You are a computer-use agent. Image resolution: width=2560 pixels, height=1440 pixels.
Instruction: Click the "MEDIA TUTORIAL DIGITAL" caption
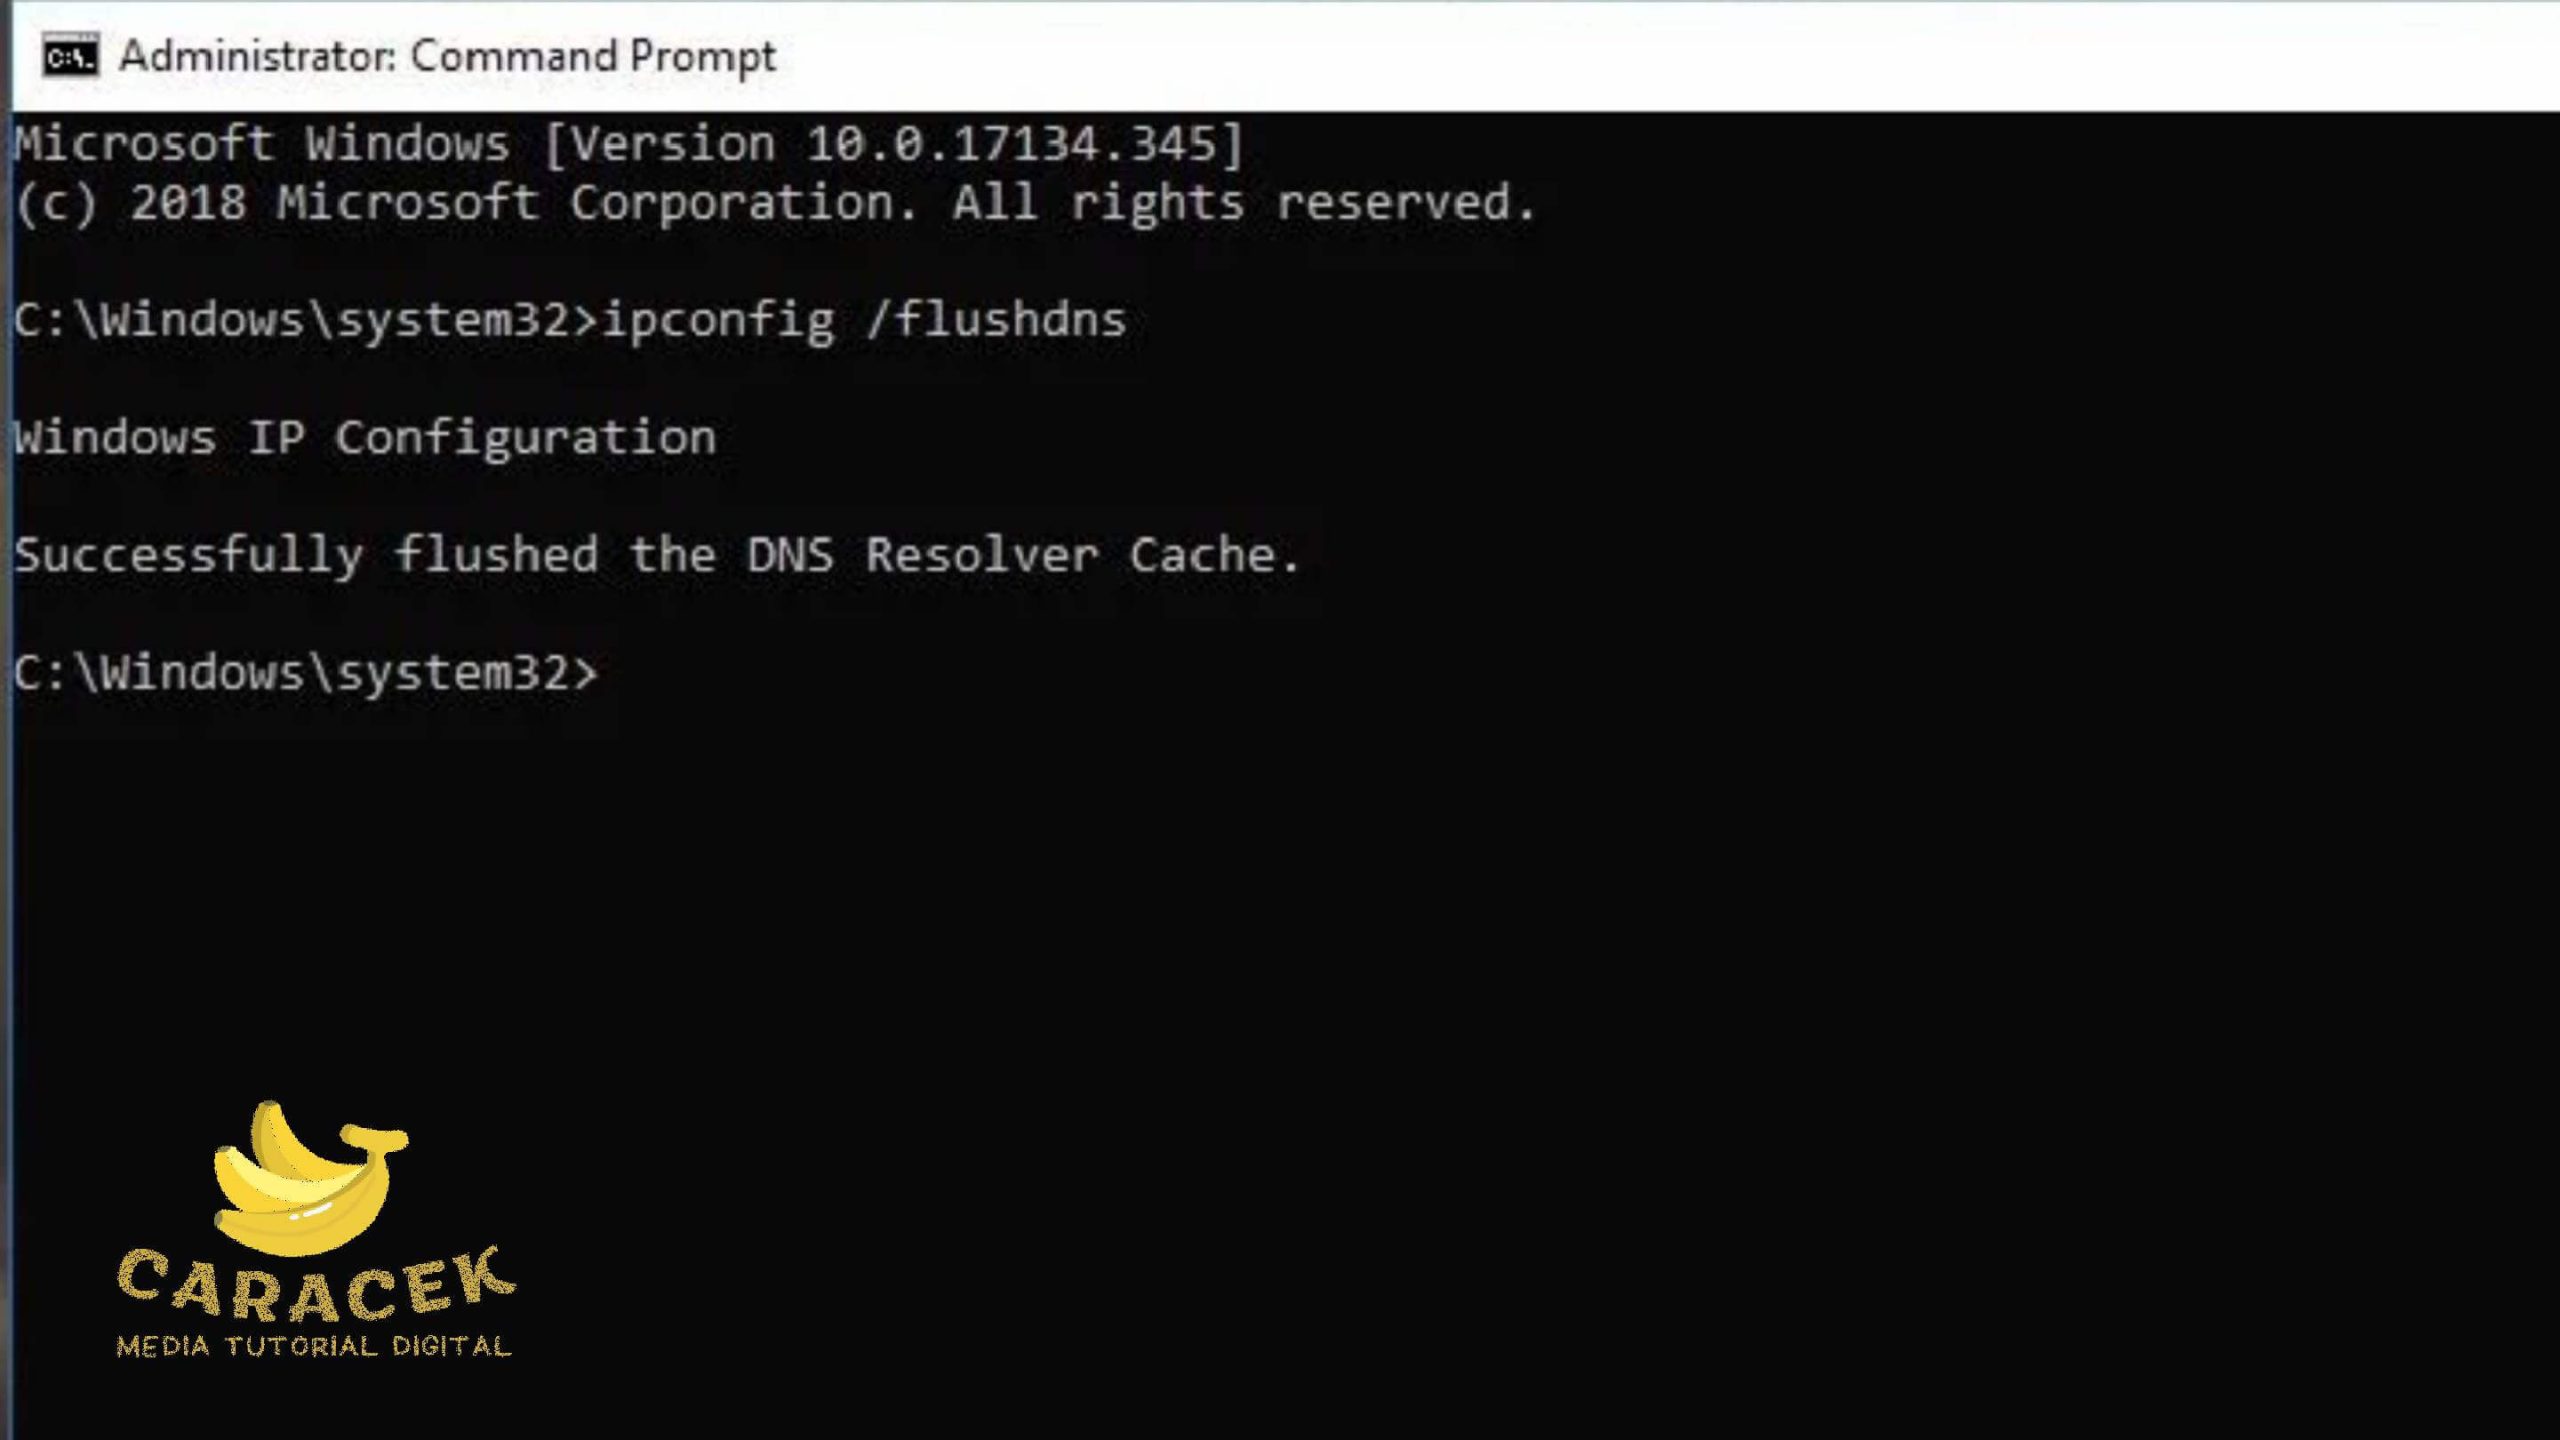click(x=314, y=1346)
